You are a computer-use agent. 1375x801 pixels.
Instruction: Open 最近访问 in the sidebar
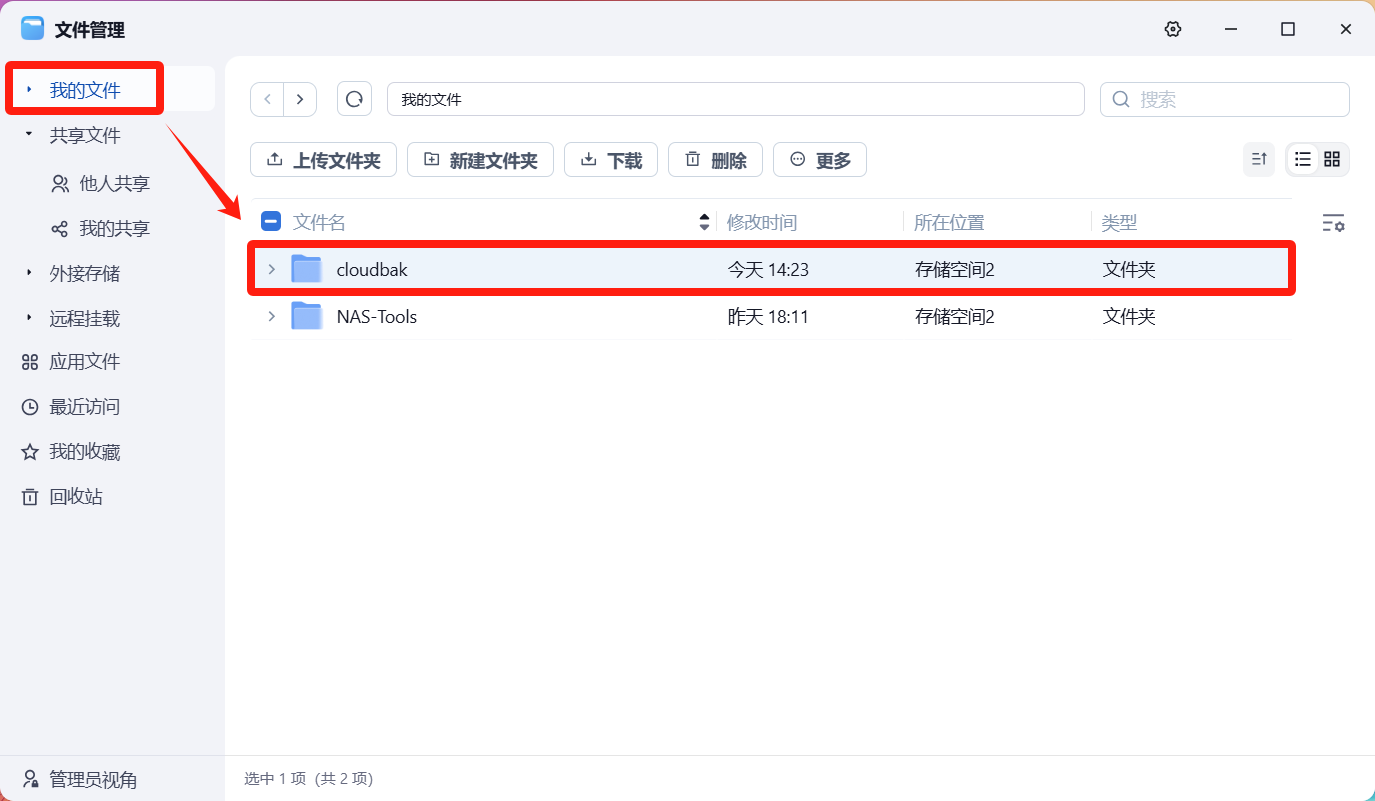click(x=84, y=407)
